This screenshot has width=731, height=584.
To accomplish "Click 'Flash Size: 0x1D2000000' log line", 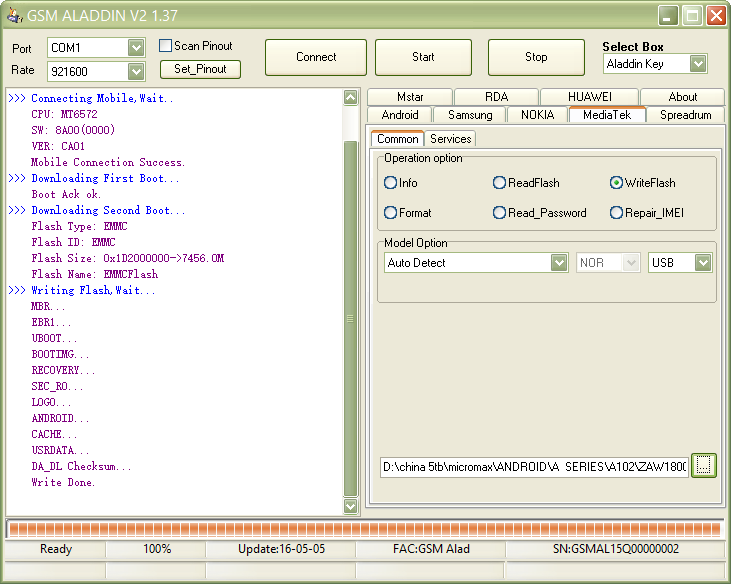I will click(x=128, y=258).
